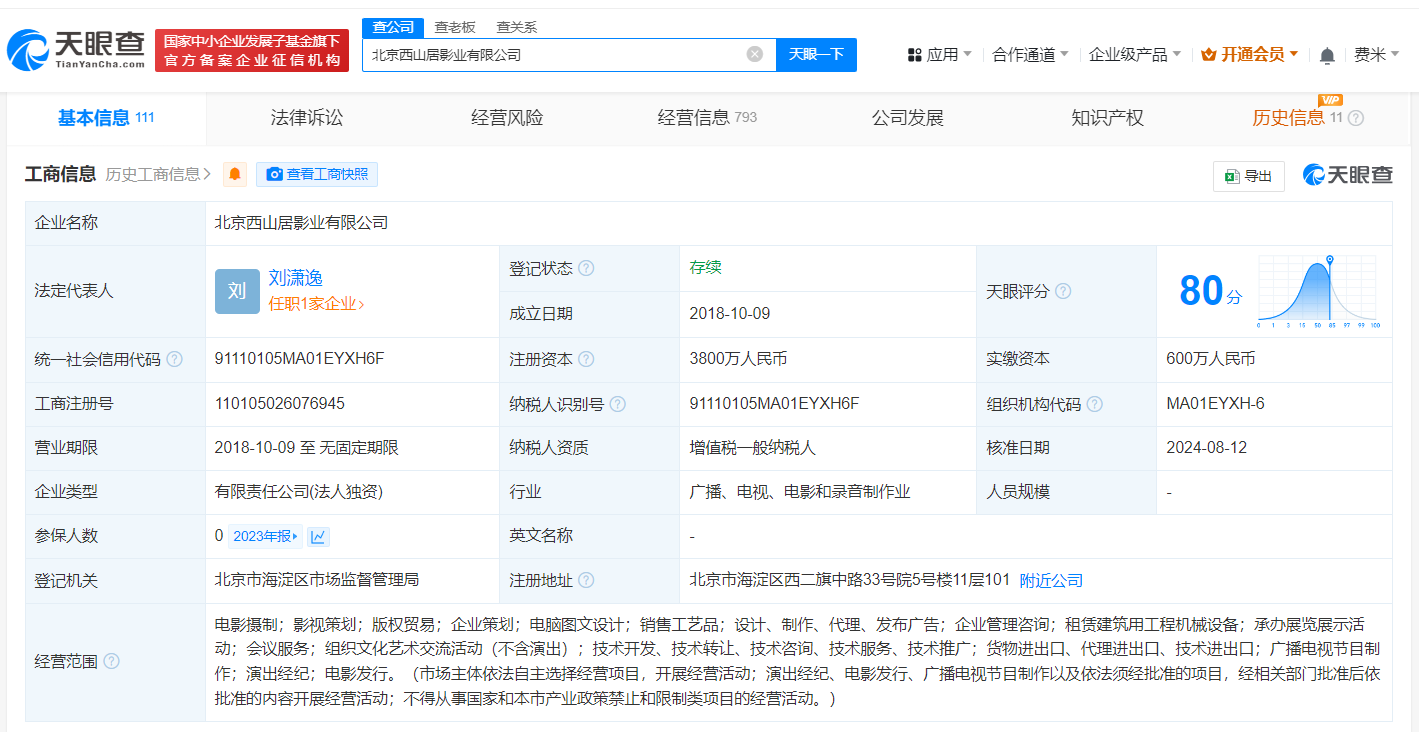Clear the search box with the X icon
The height and width of the screenshot is (732, 1419).
754,55
